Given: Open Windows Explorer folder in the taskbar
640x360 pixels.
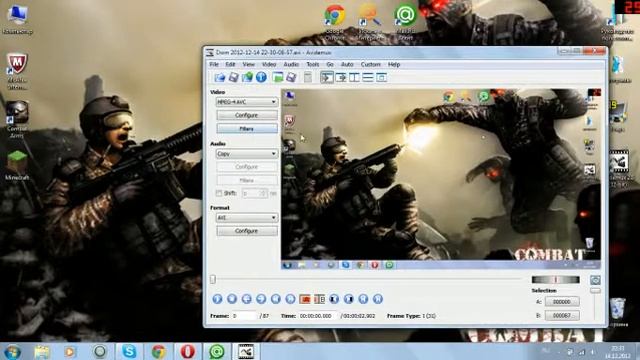Looking at the screenshot, I should pos(42,351).
